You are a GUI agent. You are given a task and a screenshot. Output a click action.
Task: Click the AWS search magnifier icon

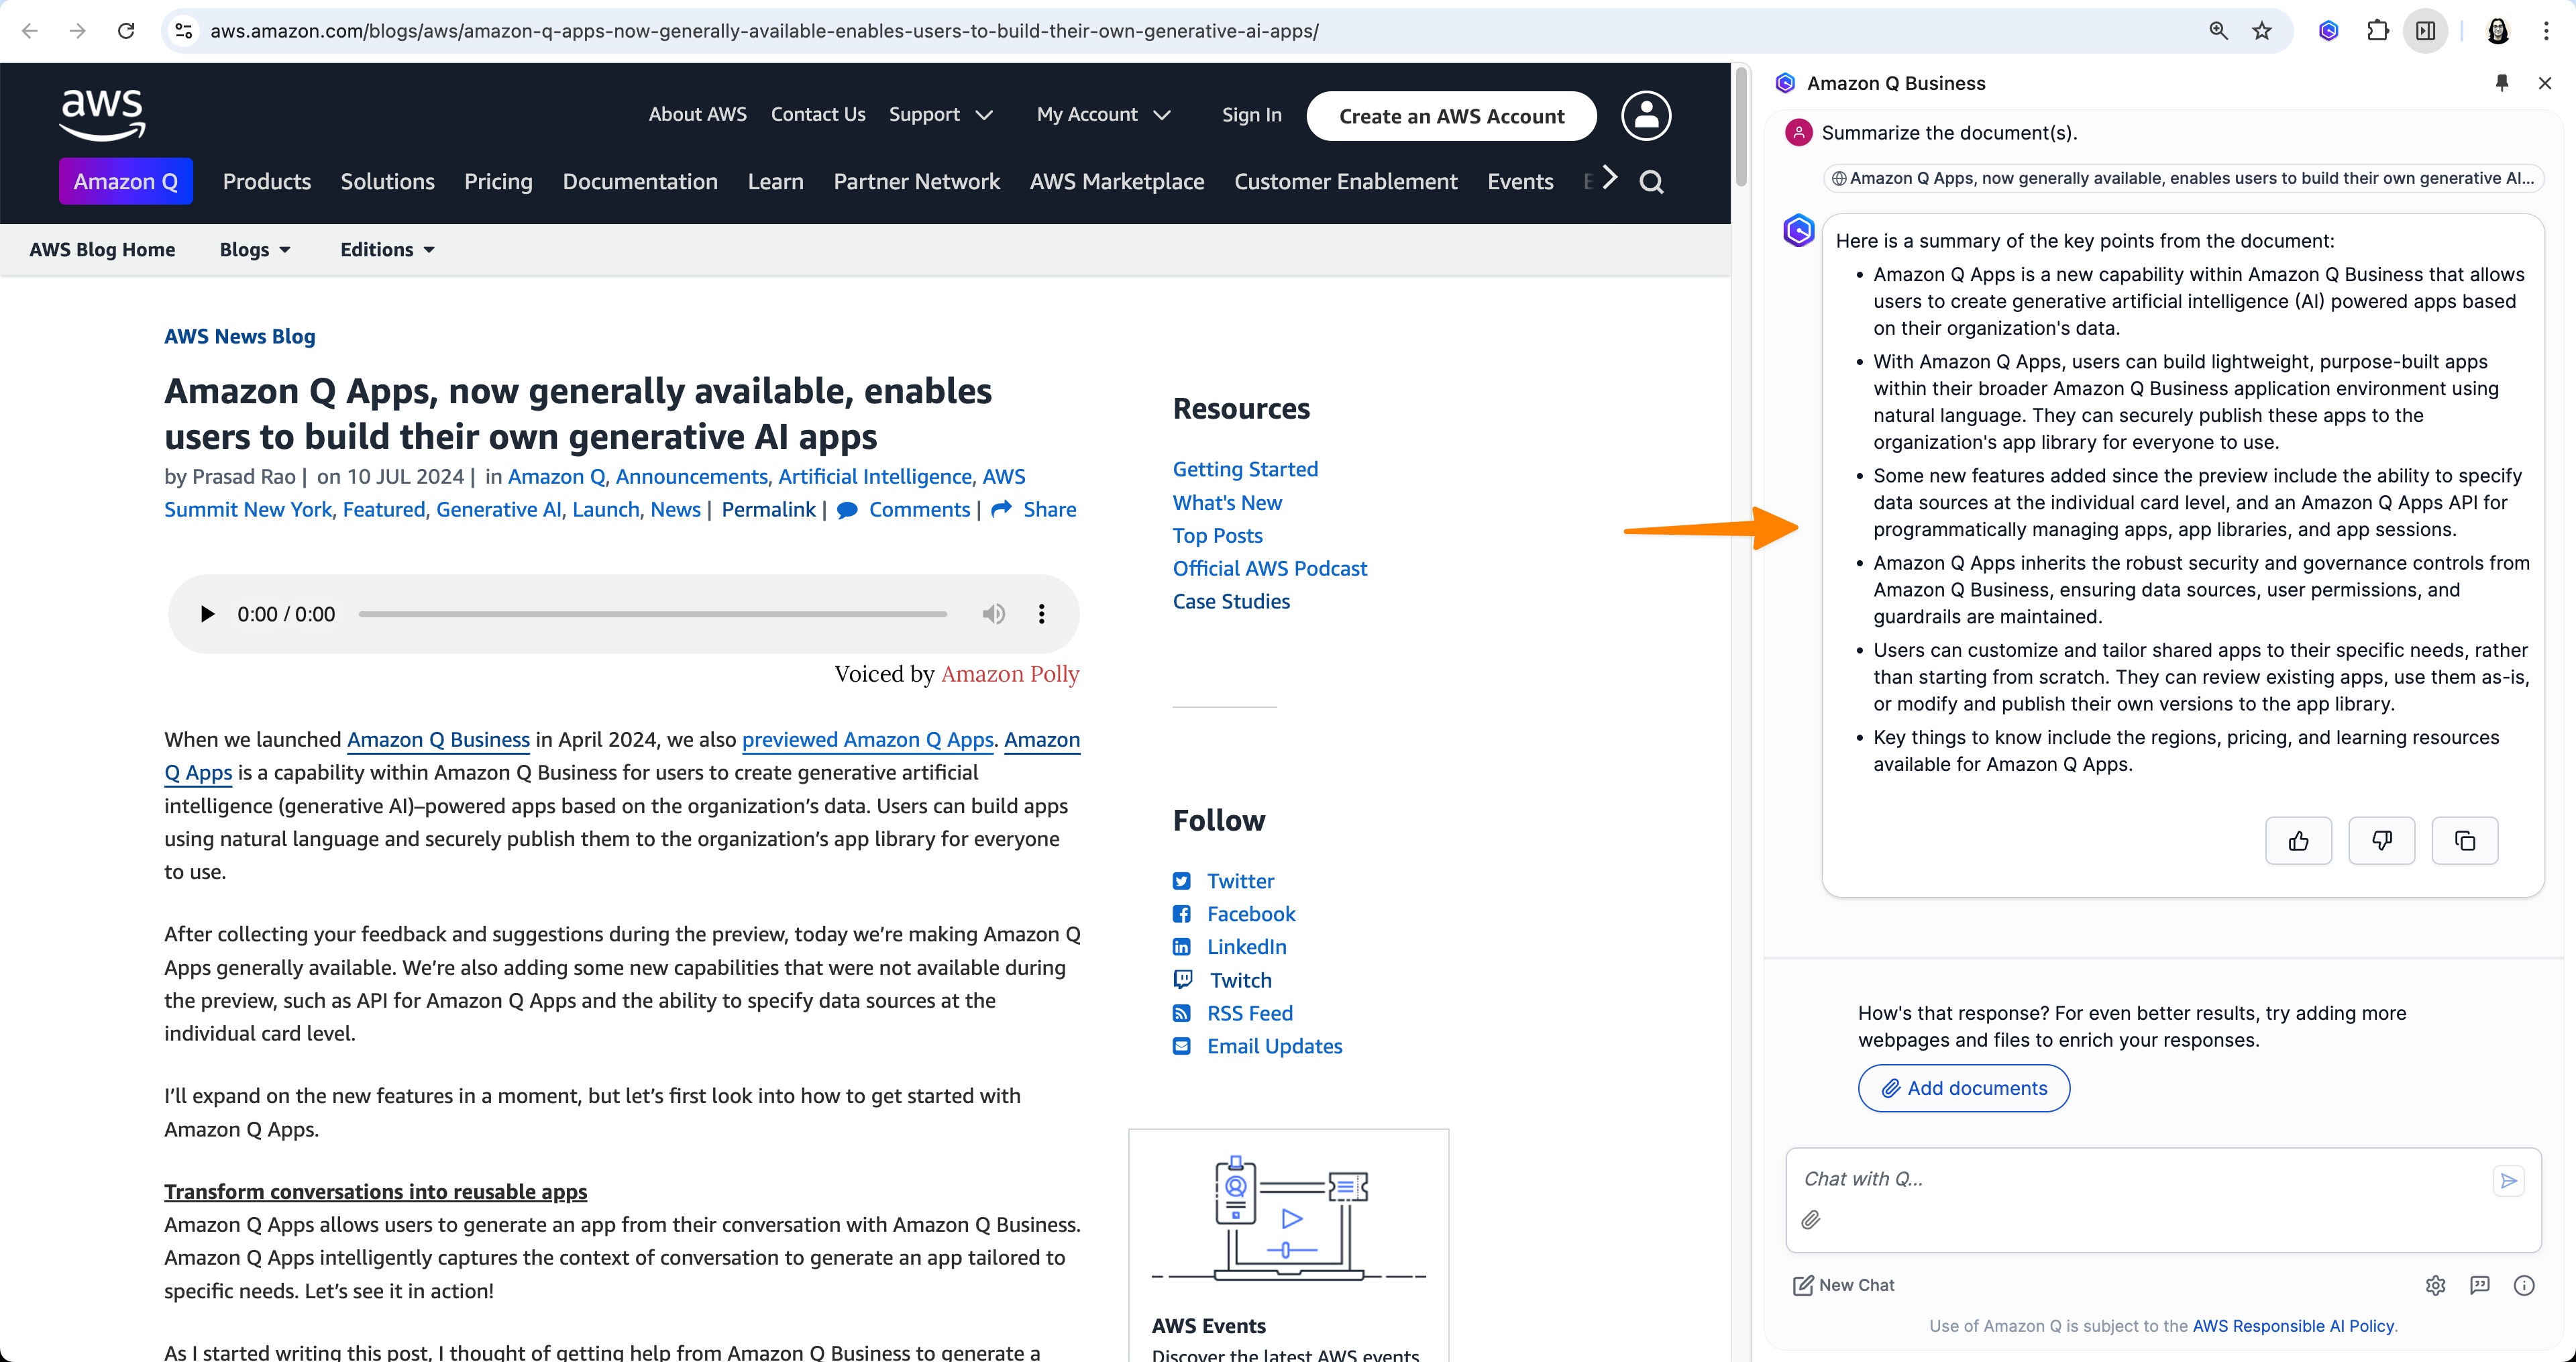pos(1652,182)
